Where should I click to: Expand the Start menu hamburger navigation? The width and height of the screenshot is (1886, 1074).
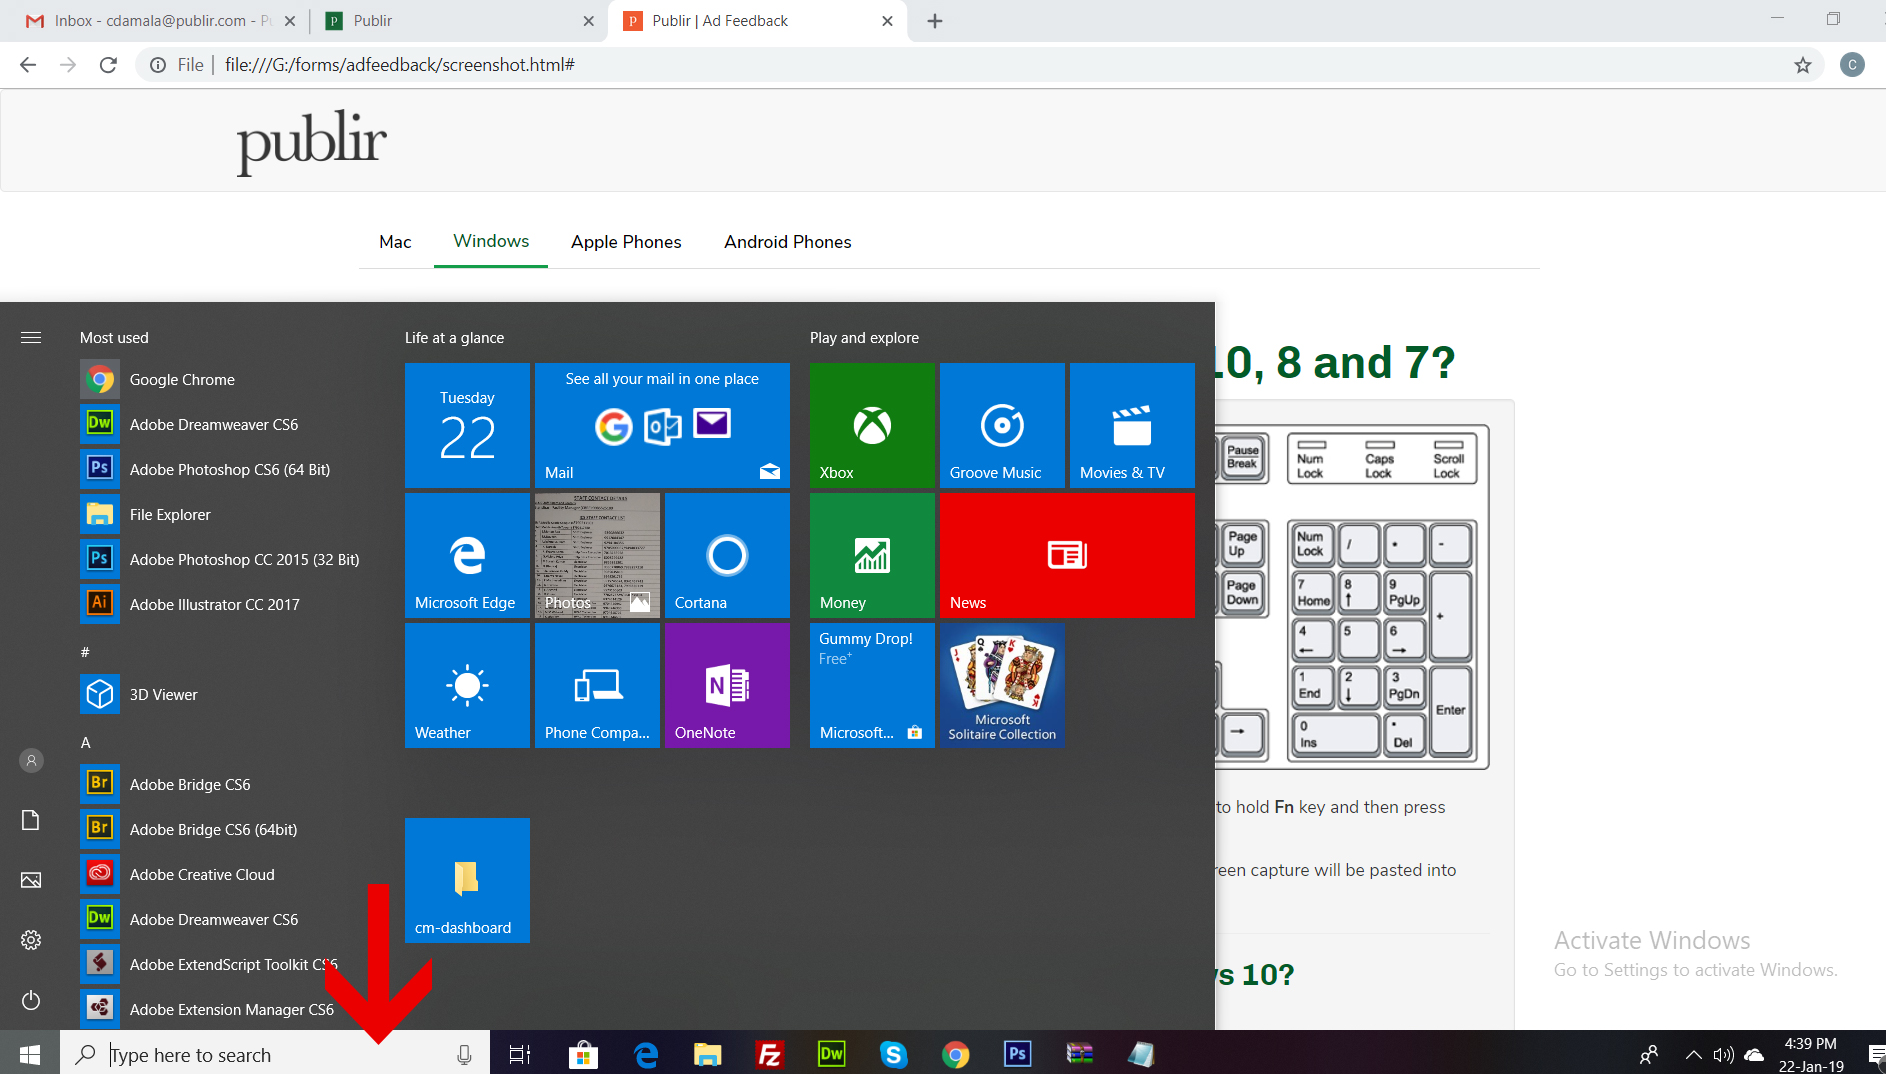point(31,338)
